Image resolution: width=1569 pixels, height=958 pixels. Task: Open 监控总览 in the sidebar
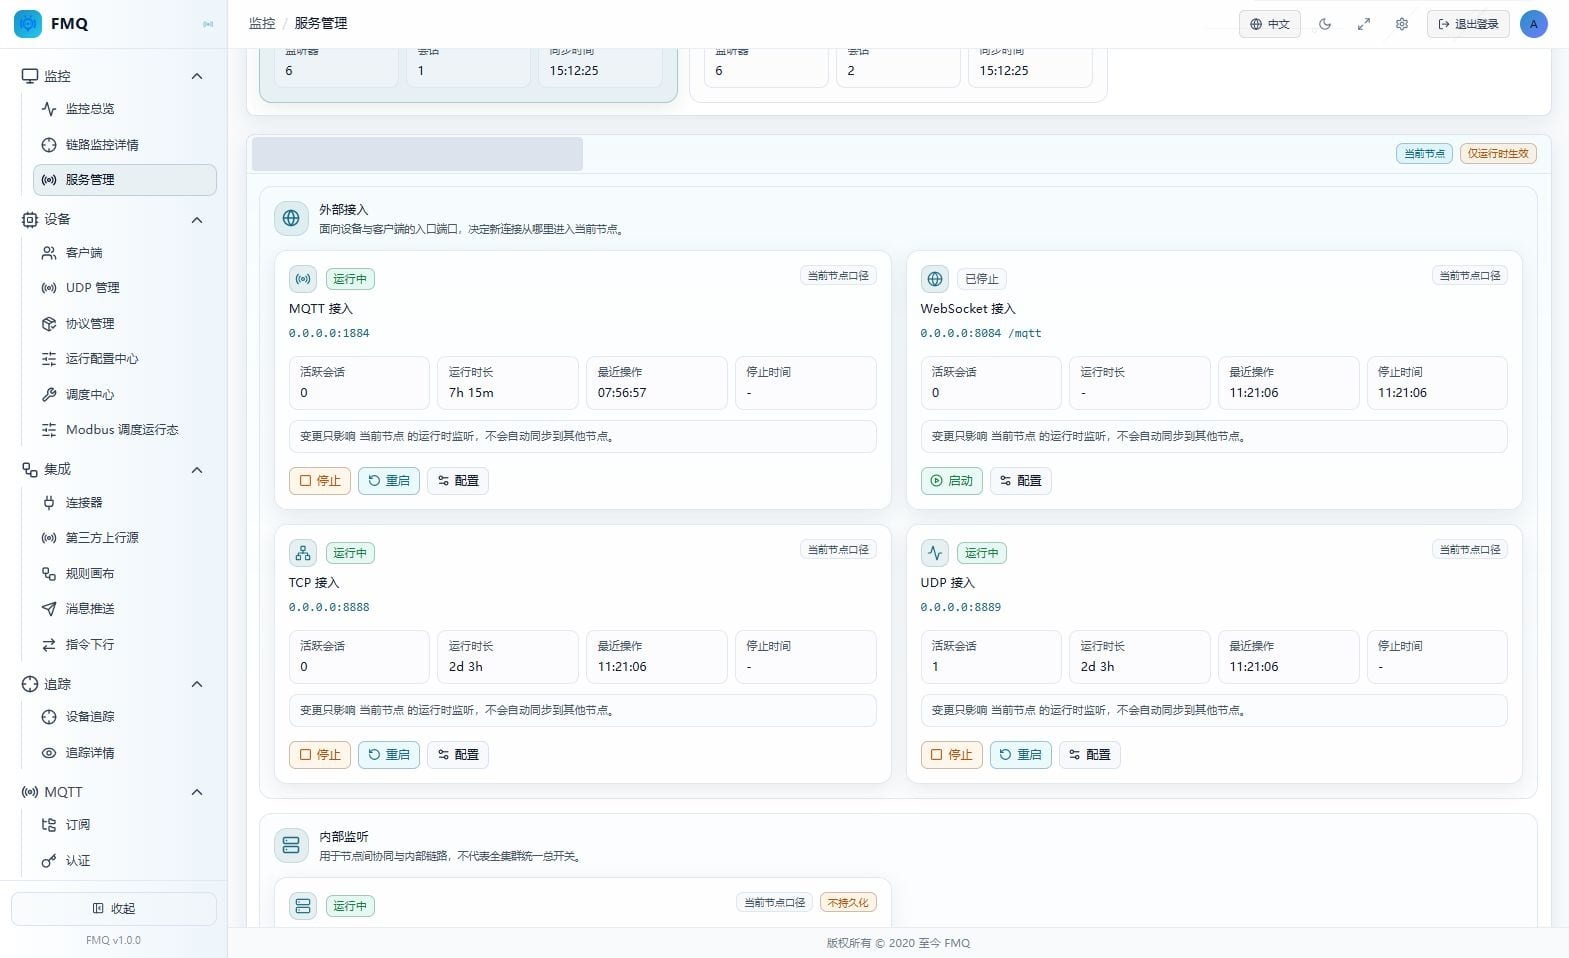click(125, 108)
